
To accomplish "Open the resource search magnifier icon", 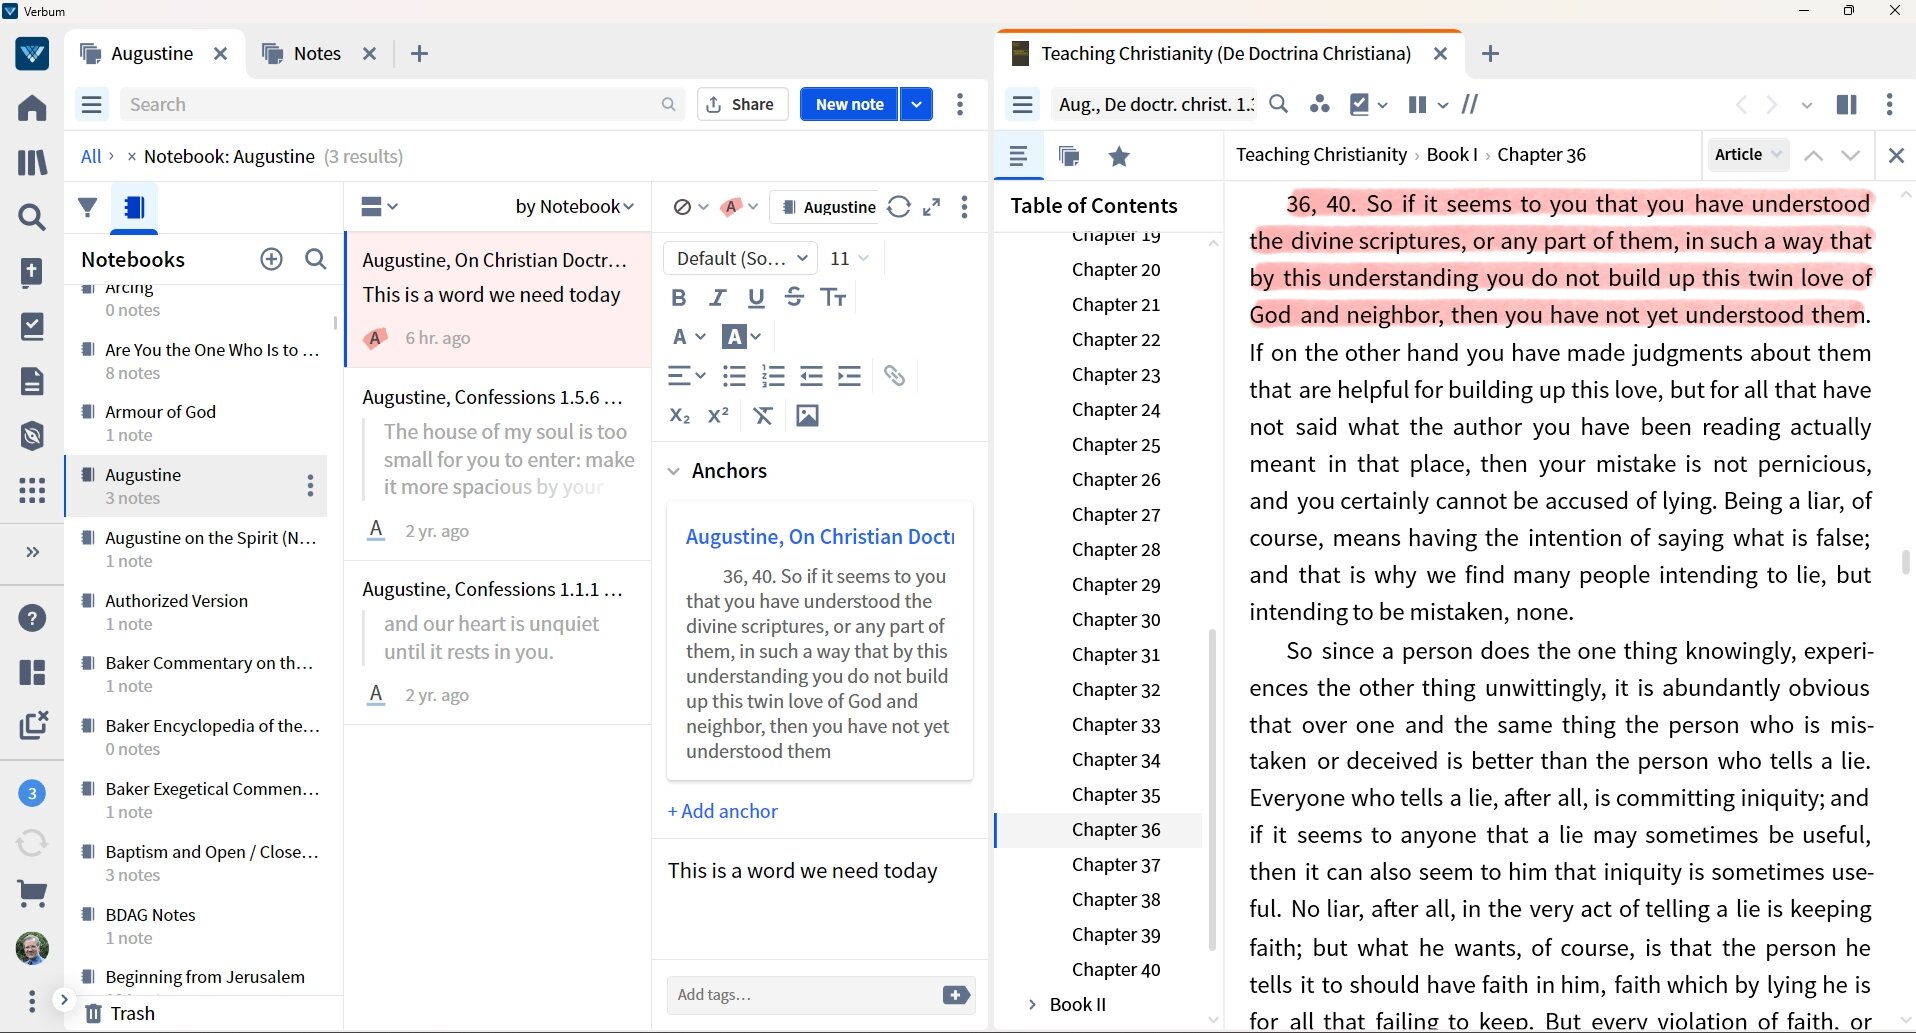I will (1278, 104).
